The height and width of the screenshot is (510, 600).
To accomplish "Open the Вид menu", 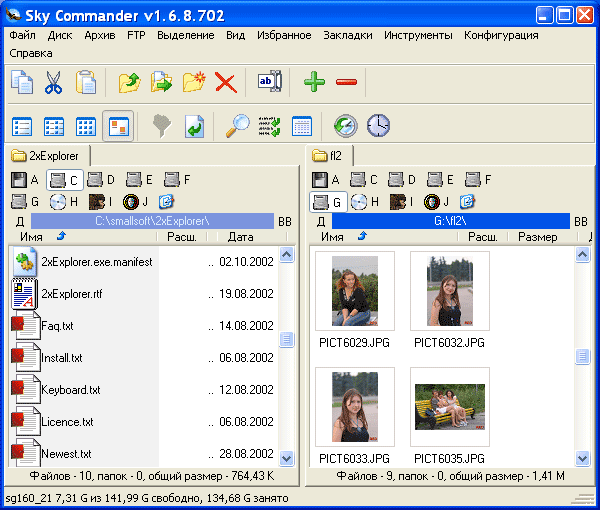I will point(235,36).
